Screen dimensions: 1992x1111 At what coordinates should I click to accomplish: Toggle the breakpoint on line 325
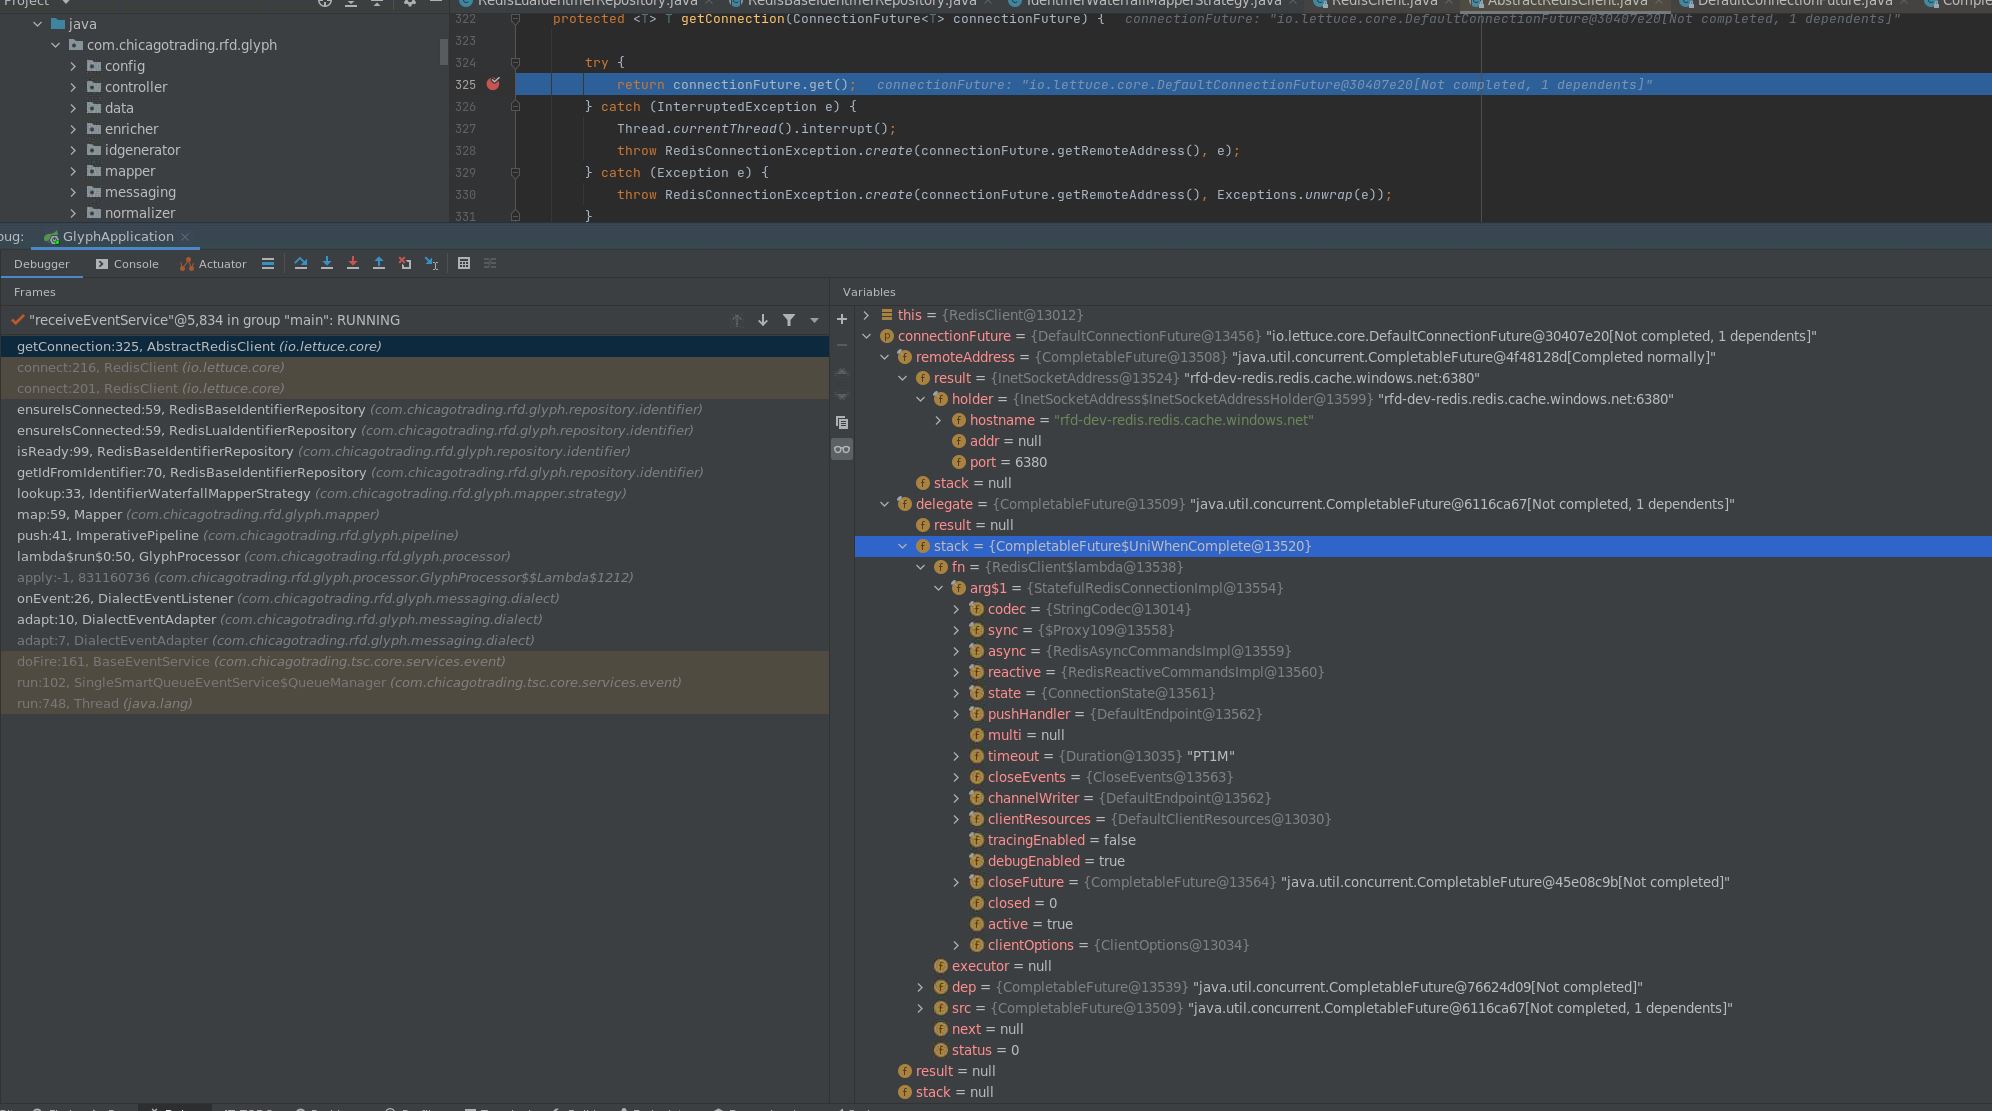coord(493,84)
